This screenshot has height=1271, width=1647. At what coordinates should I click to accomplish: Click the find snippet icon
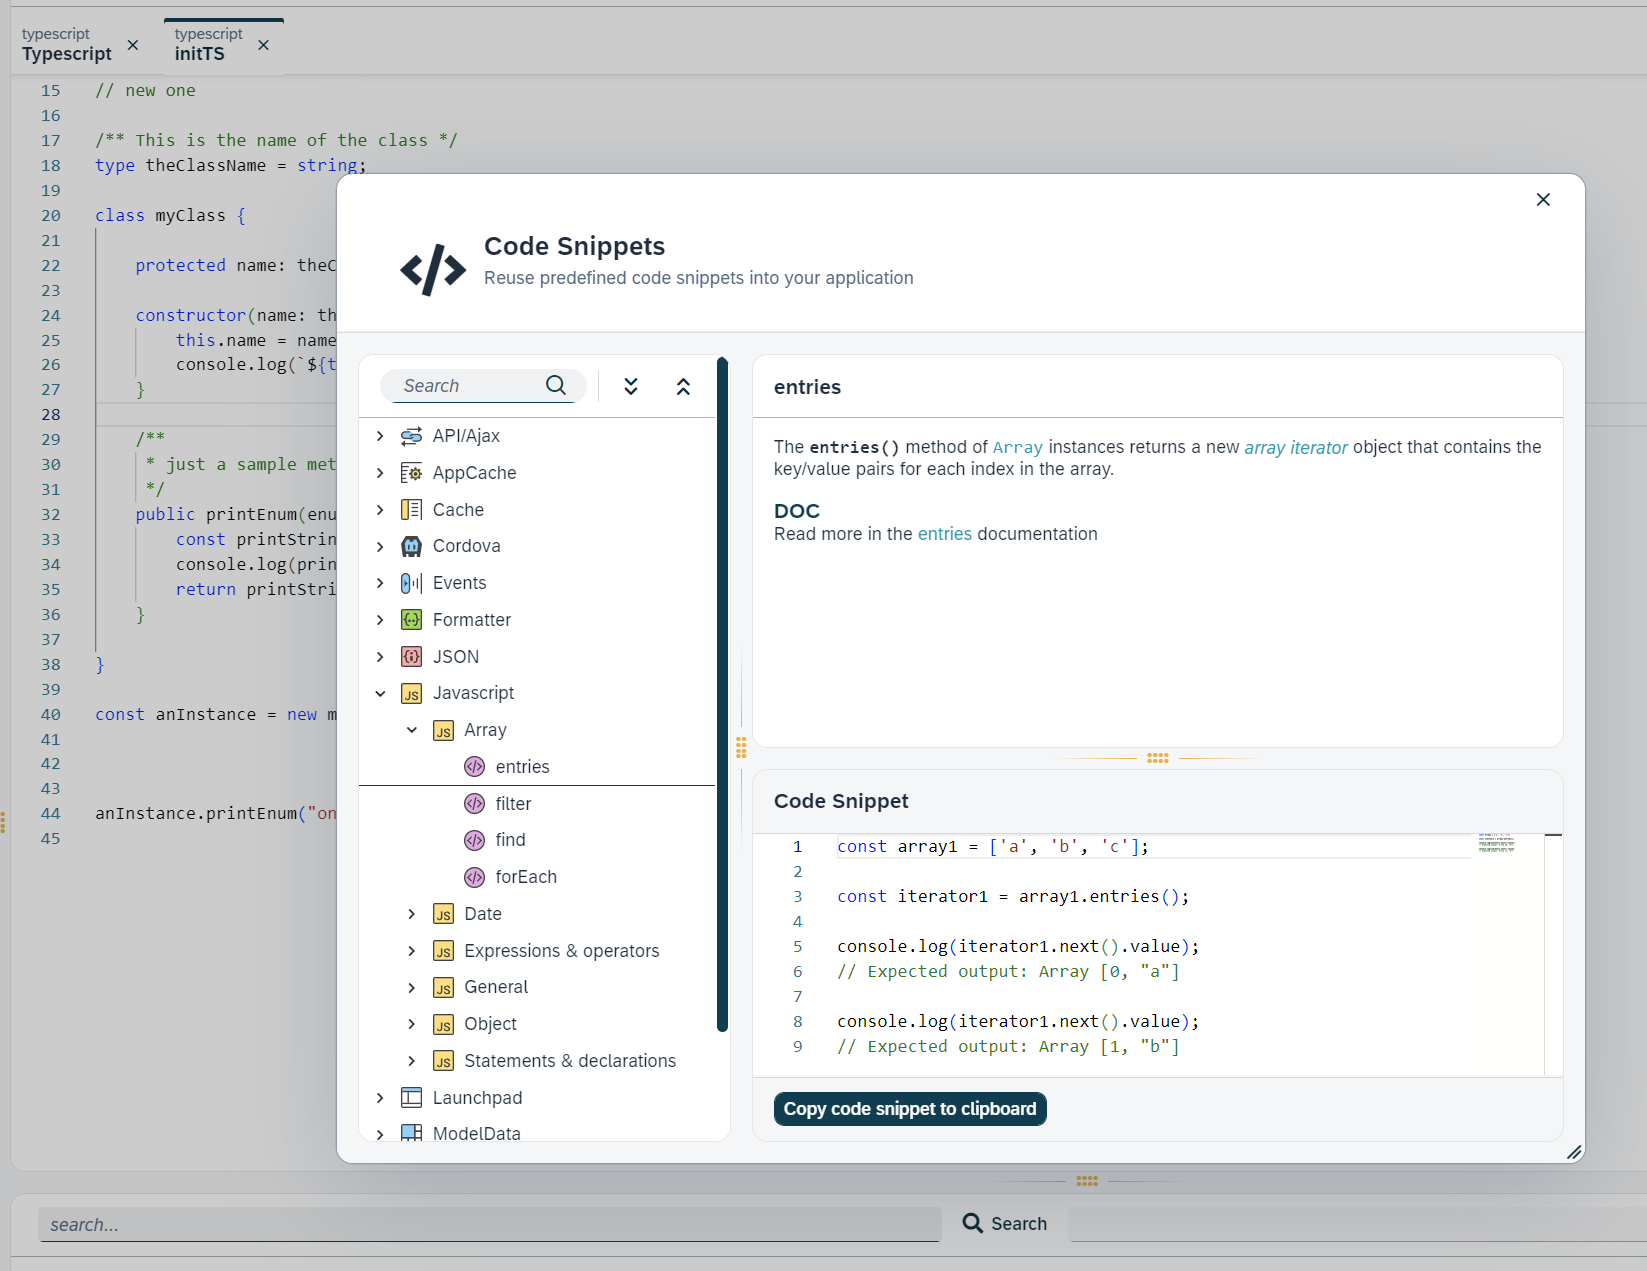[475, 840]
